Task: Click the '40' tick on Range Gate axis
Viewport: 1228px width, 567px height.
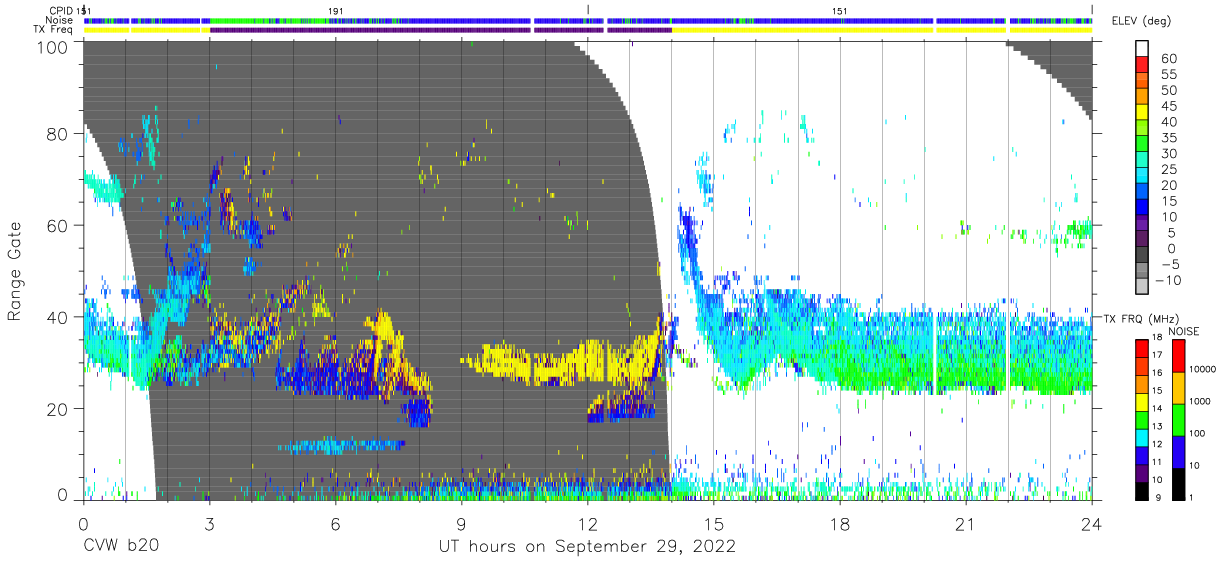Action: (59, 317)
